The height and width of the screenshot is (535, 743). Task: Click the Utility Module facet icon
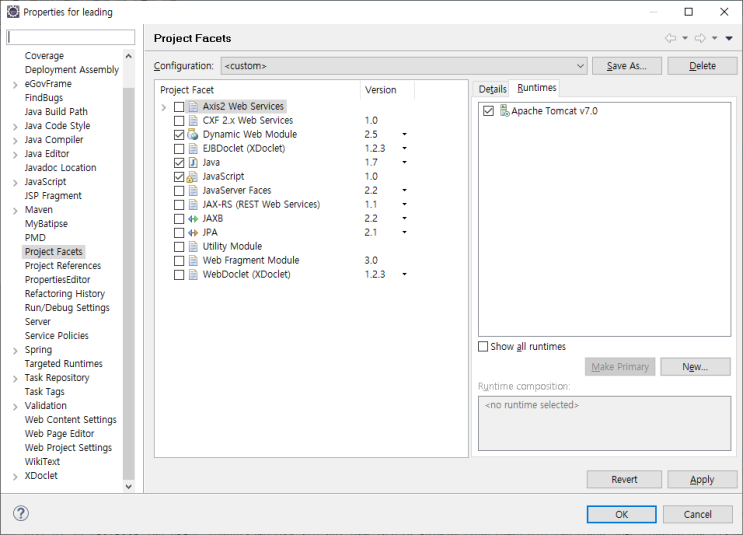(193, 246)
